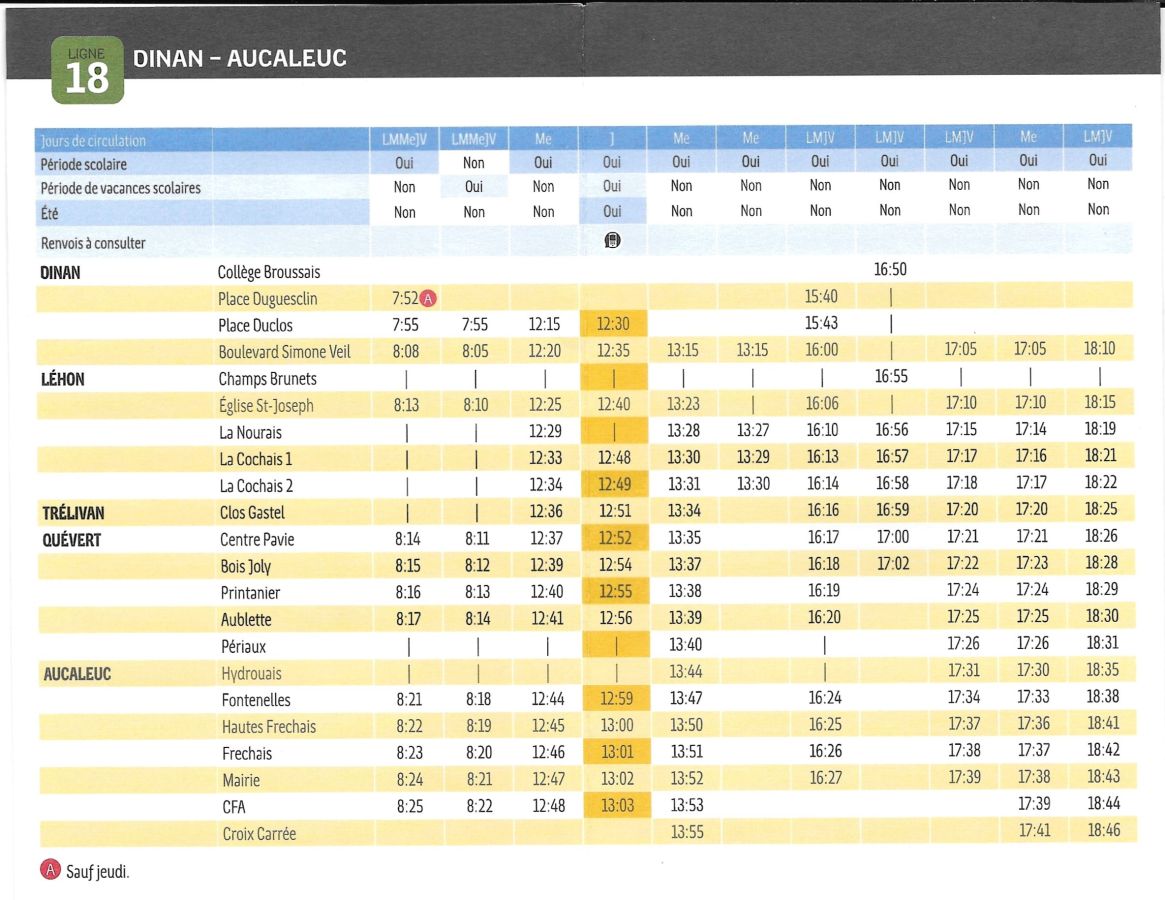The height and width of the screenshot is (900, 1165).
Task: Select the LÉHON commune label
Action: tap(62, 380)
